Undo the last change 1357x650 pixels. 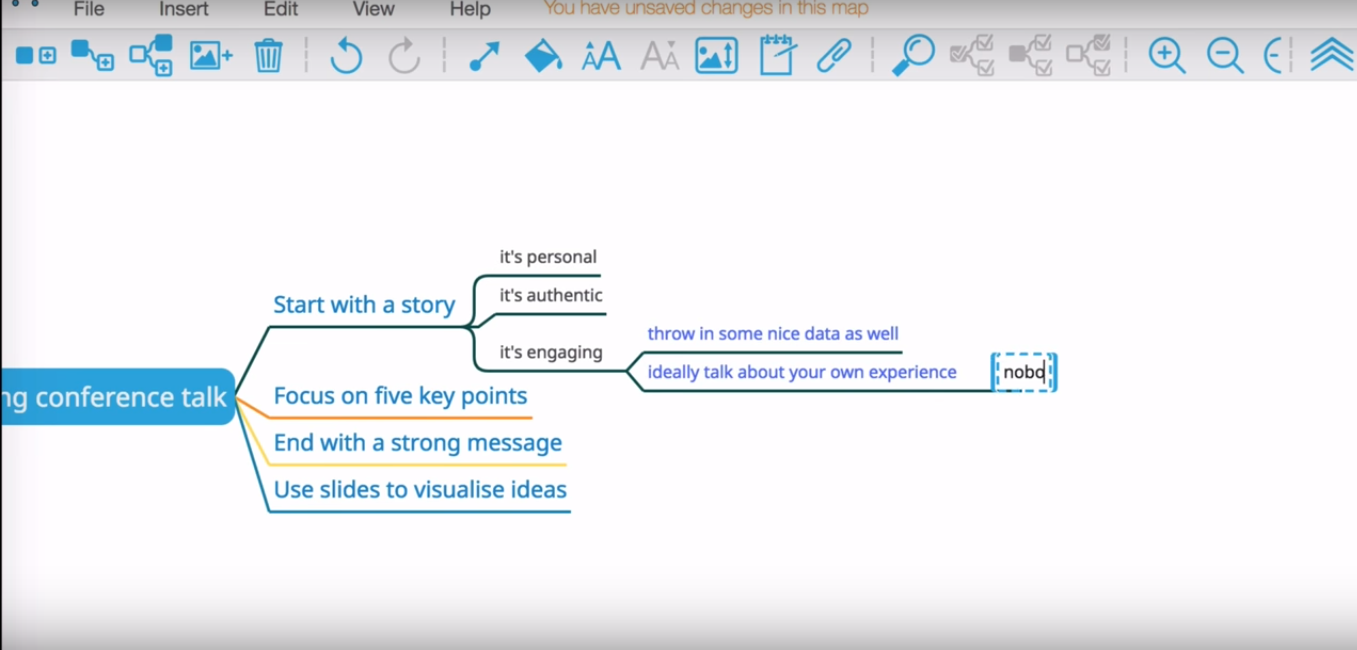(346, 55)
